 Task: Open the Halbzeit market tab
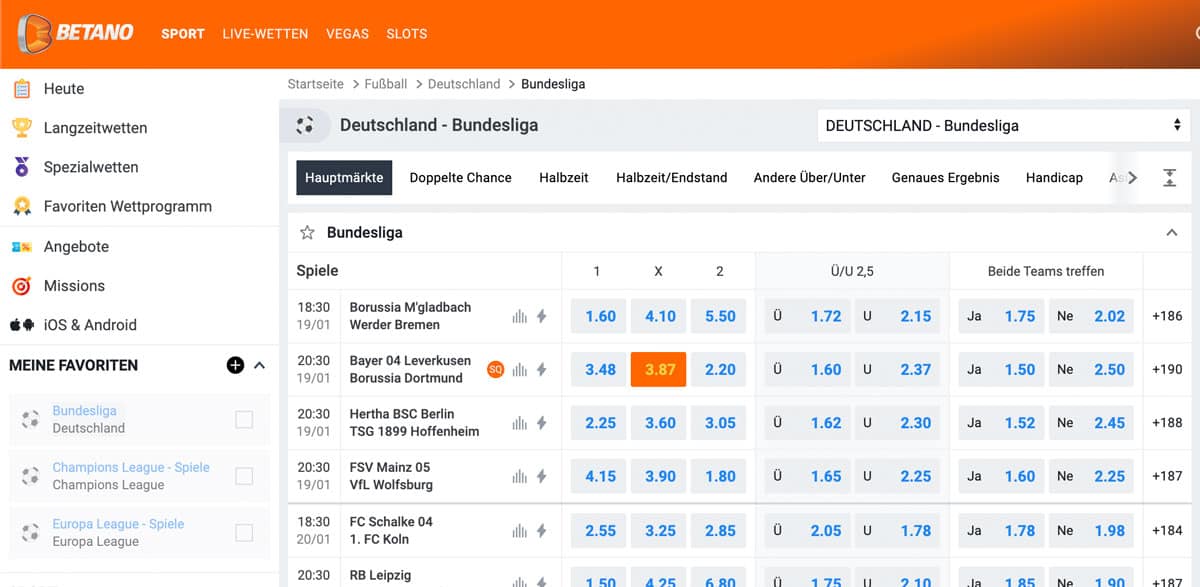point(564,178)
